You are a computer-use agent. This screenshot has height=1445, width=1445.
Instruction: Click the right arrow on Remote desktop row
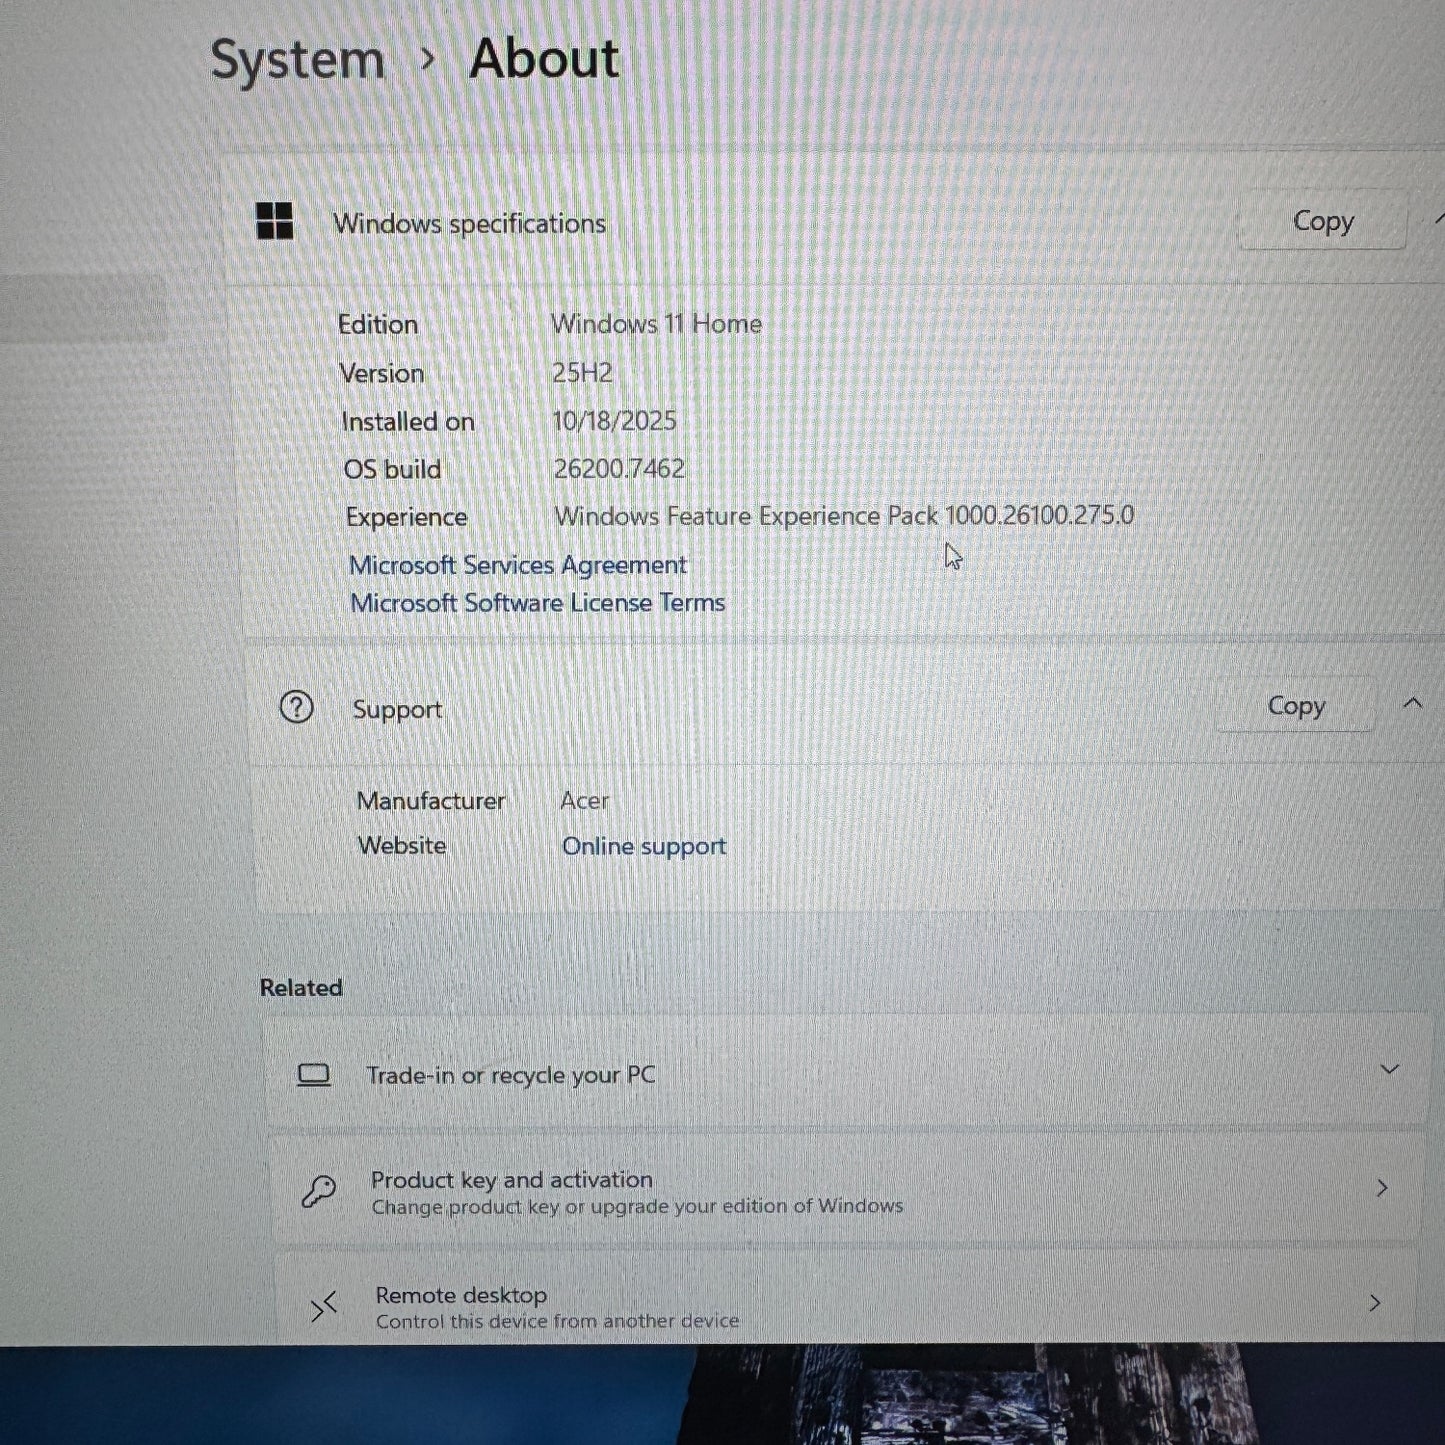(1375, 1303)
